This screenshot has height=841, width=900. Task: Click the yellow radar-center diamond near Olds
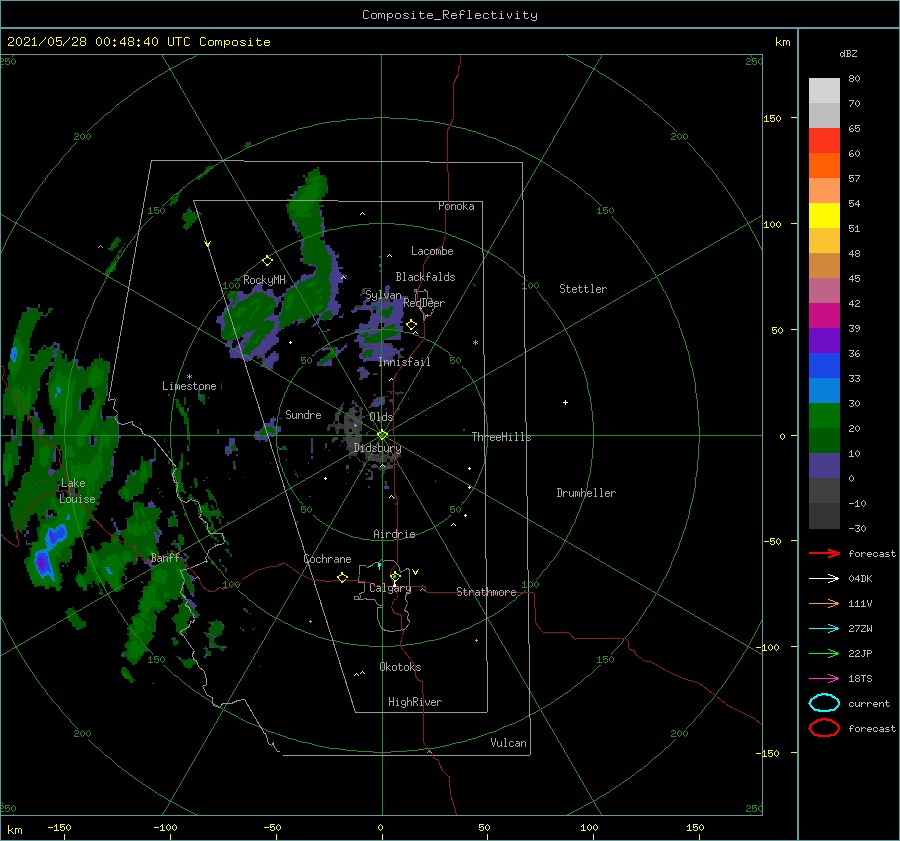382,435
